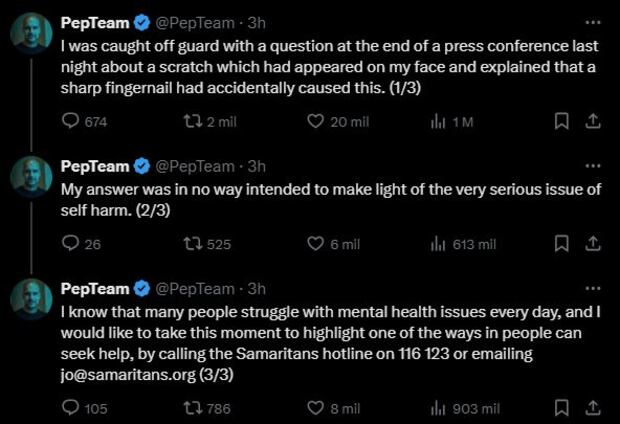View the 613 mil views analytics
Viewport: 620px width, 424px height.
[437, 243]
